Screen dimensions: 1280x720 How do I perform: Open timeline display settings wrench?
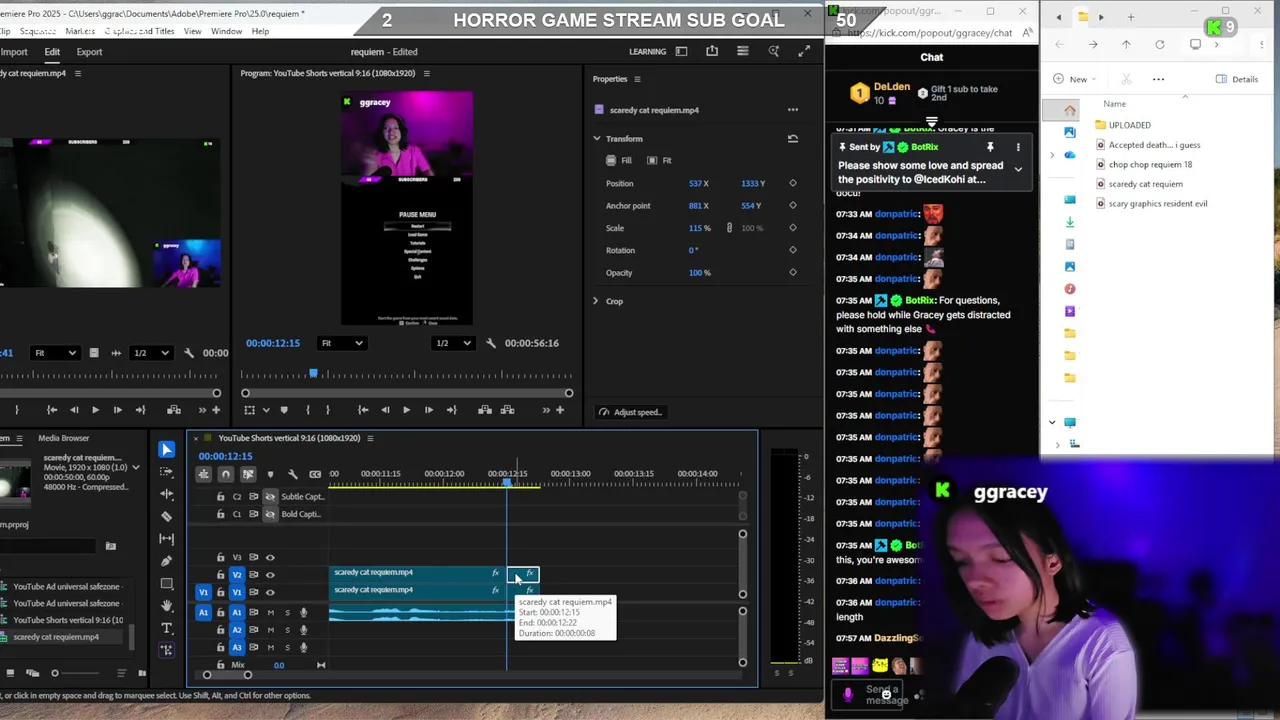point(292,474)
